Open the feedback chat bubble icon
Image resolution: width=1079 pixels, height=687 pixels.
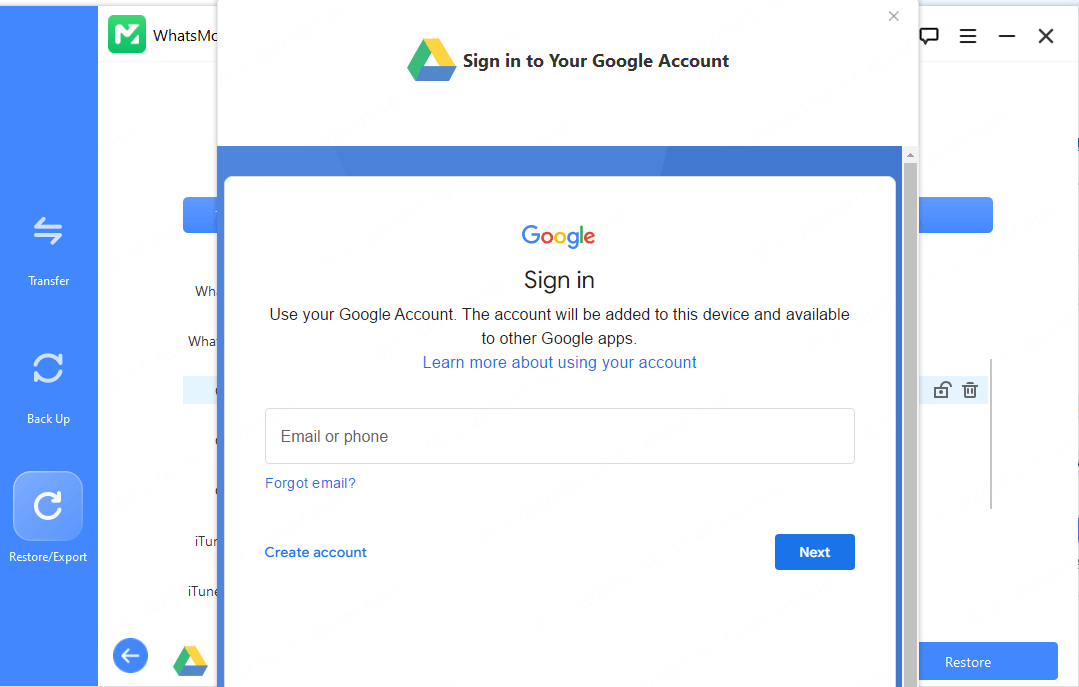[929, 36]
